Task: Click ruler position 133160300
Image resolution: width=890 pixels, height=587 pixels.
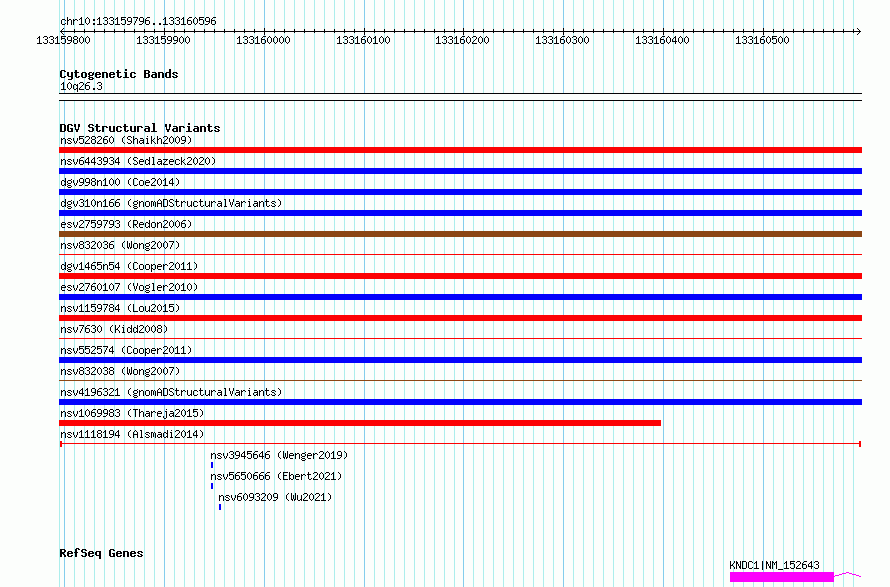Action: pyautogui.click(x=562, y=40)
